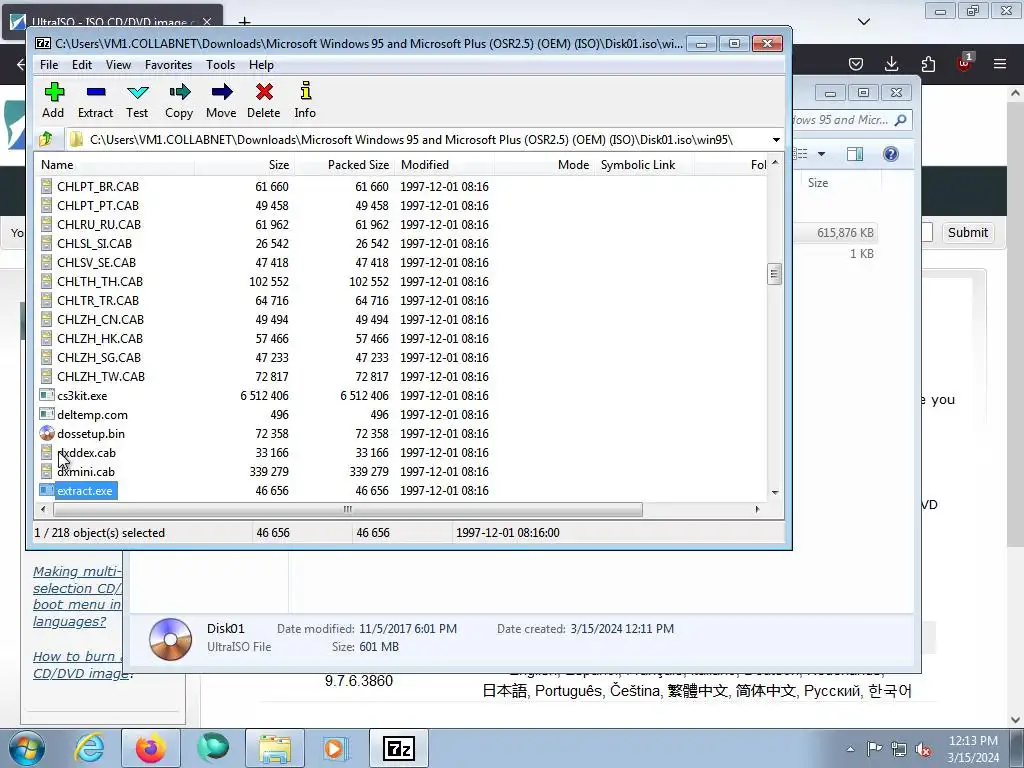
Task: Toggle the Explorer preview pane icon
Action: point(854,154)
